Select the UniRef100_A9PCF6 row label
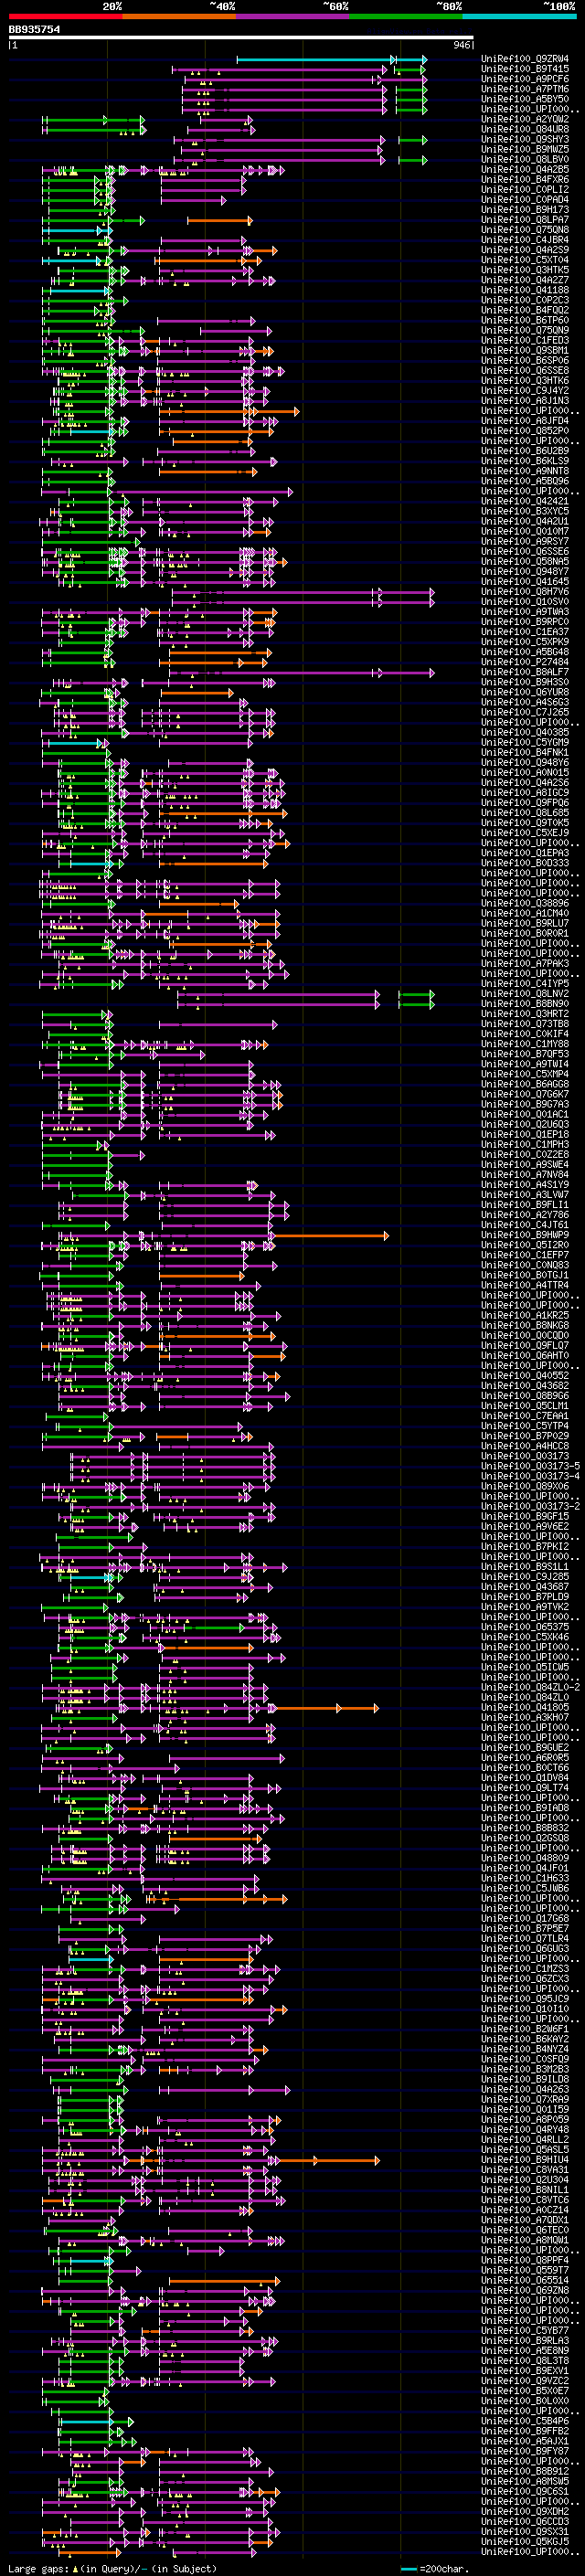Screen dimensions: 585x2576 tap(525, 79)
